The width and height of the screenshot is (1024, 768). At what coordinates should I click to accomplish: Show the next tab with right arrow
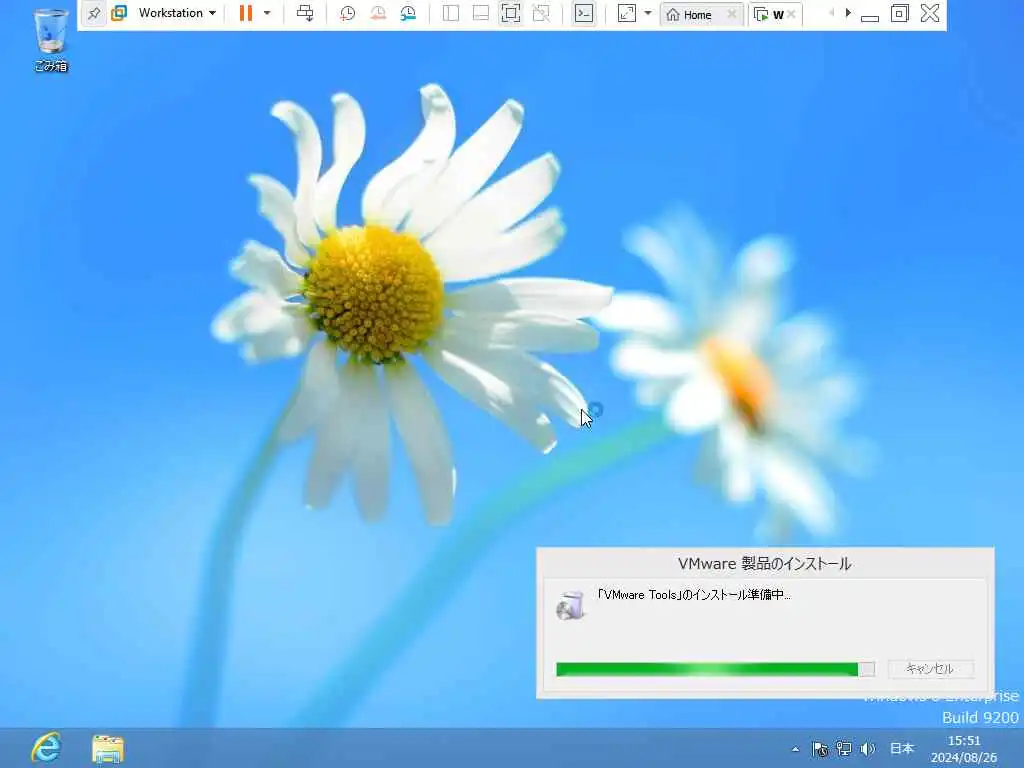point(848,13)
